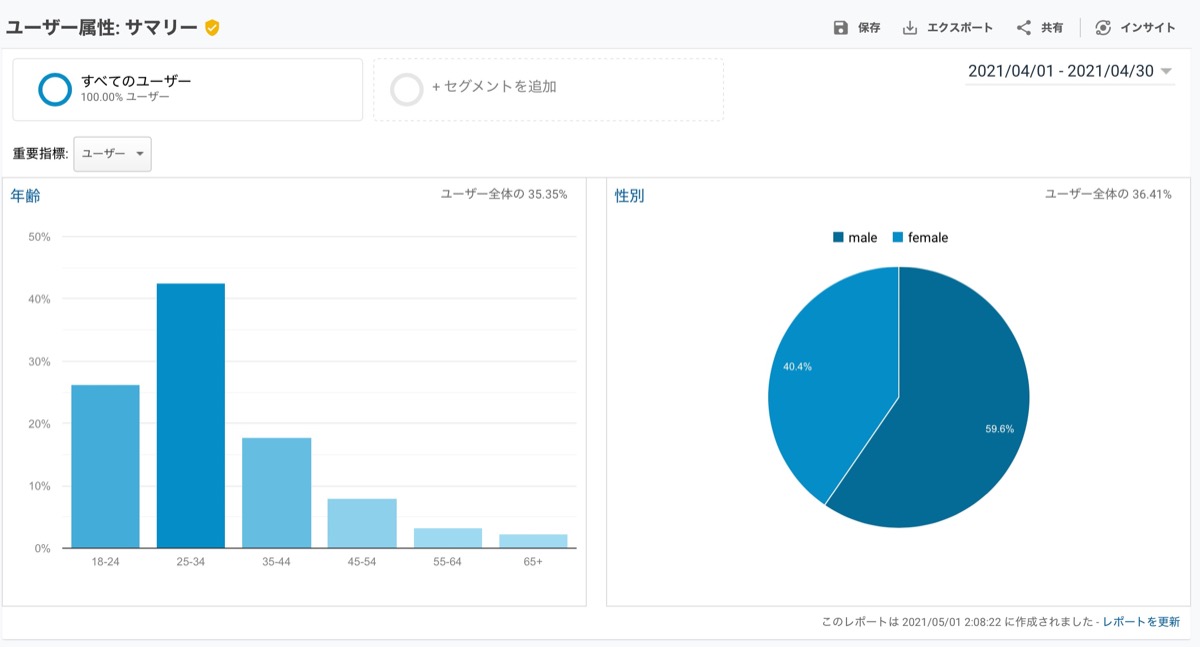Click the yellow verified shield icon
1200x647 pixels.
pyautogui.click(x=212, y=28)
